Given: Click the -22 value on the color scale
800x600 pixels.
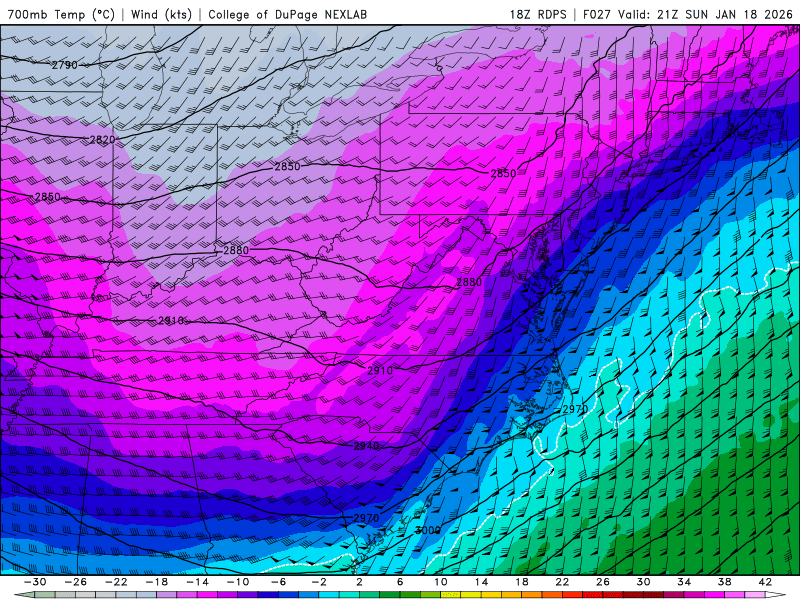Looking at the screenshot, I should point(116,582).
